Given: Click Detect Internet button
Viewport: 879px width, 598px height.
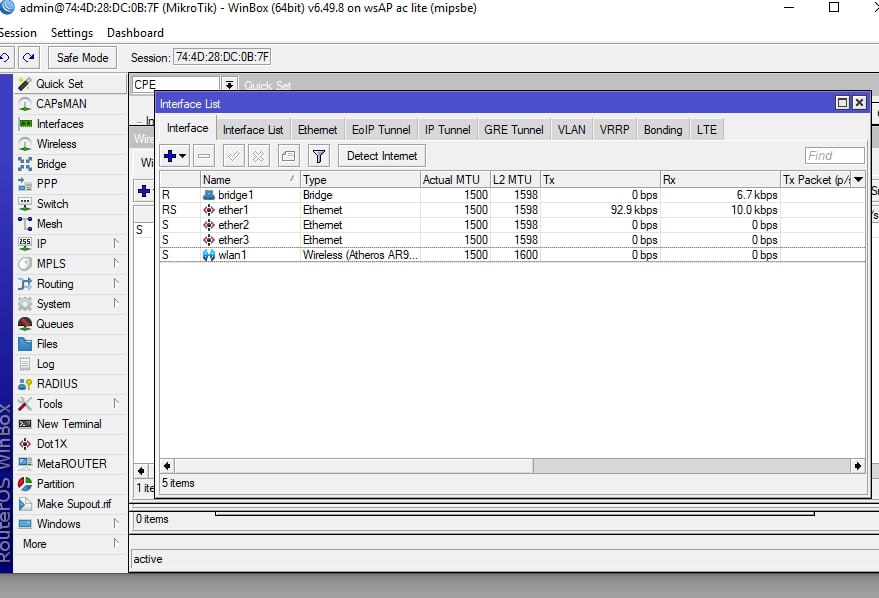Looking at the screenshot, I should 382,156.
